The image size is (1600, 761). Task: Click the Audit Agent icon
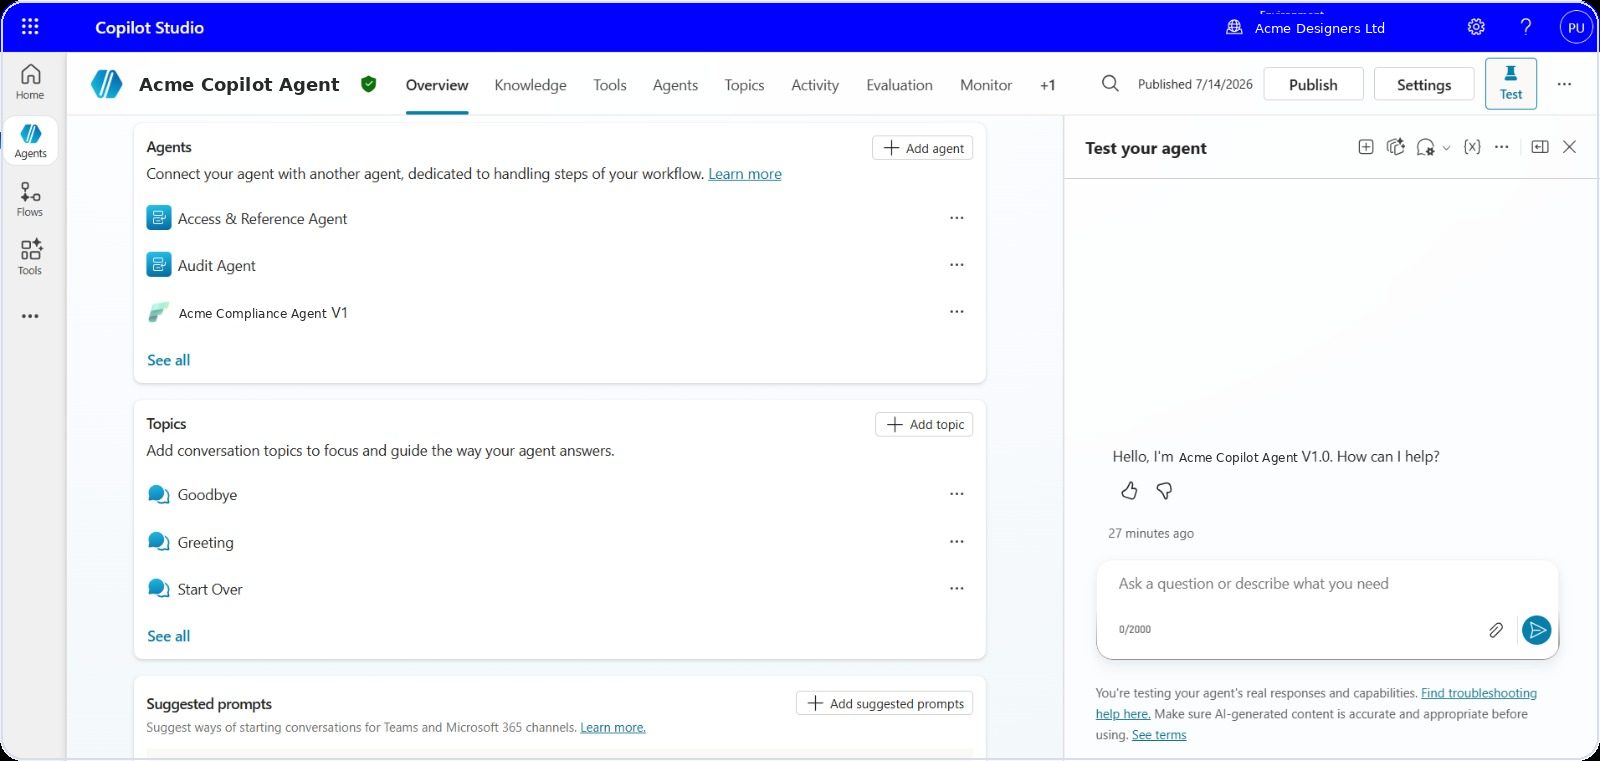pos(159,264)
